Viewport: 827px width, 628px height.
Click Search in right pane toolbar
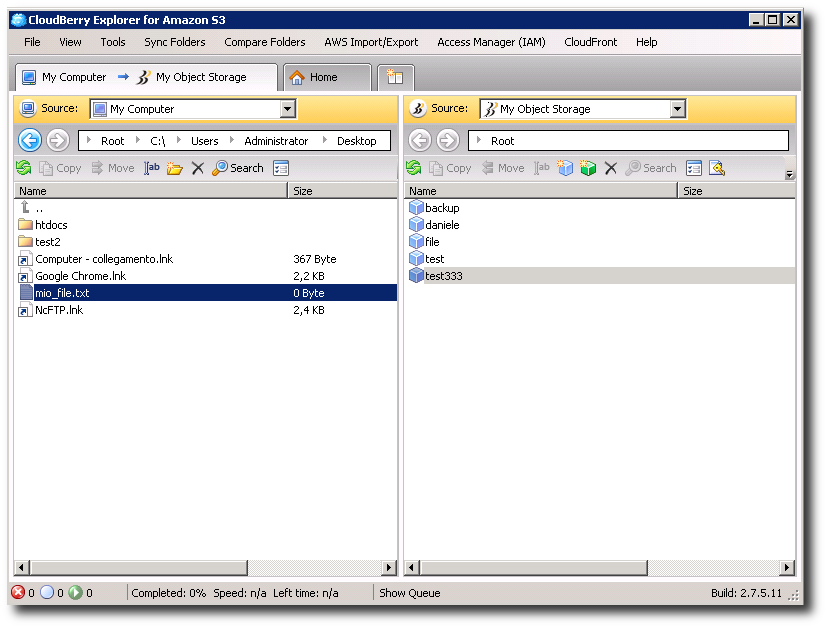pyautogui.click(x=651, y=168)
